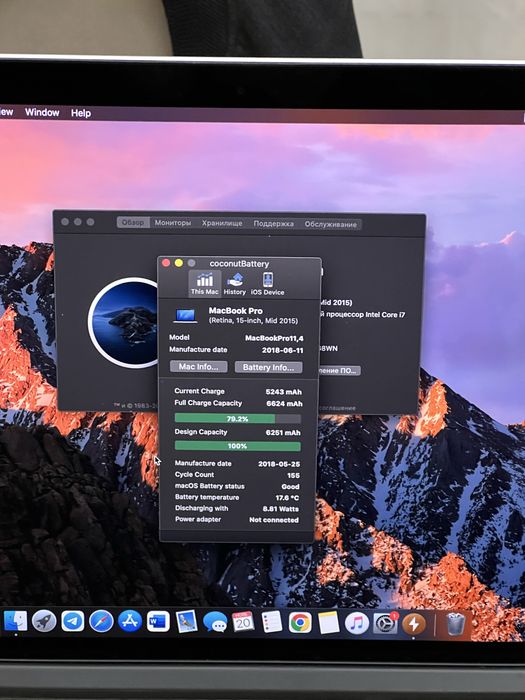Open the Window menu
The image size is (525, 700).
pyautogui.click(x=42, y=112)
